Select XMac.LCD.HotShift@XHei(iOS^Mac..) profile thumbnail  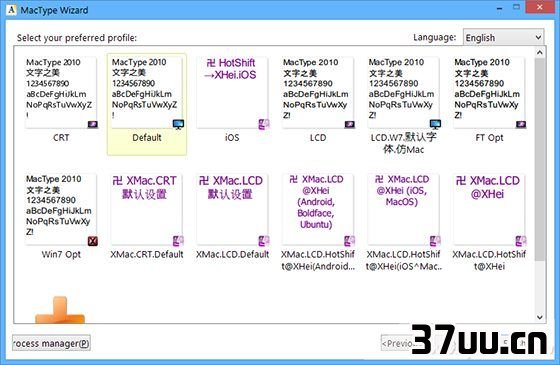[x=404, y=209]
